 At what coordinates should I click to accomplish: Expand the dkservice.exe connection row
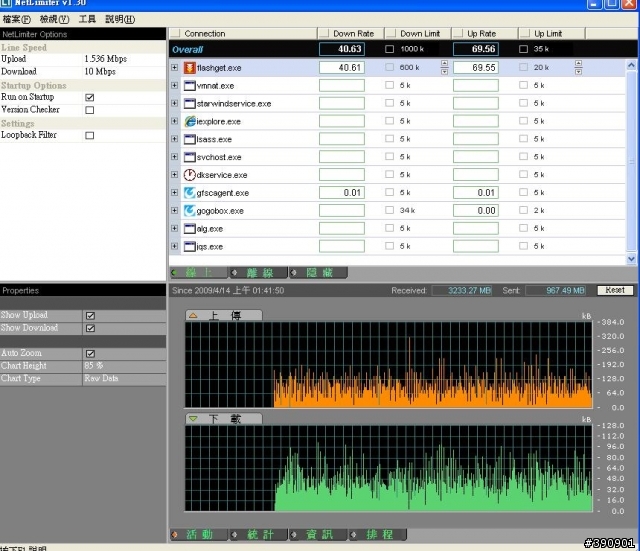pyautogui.click(x=175, y=175)
